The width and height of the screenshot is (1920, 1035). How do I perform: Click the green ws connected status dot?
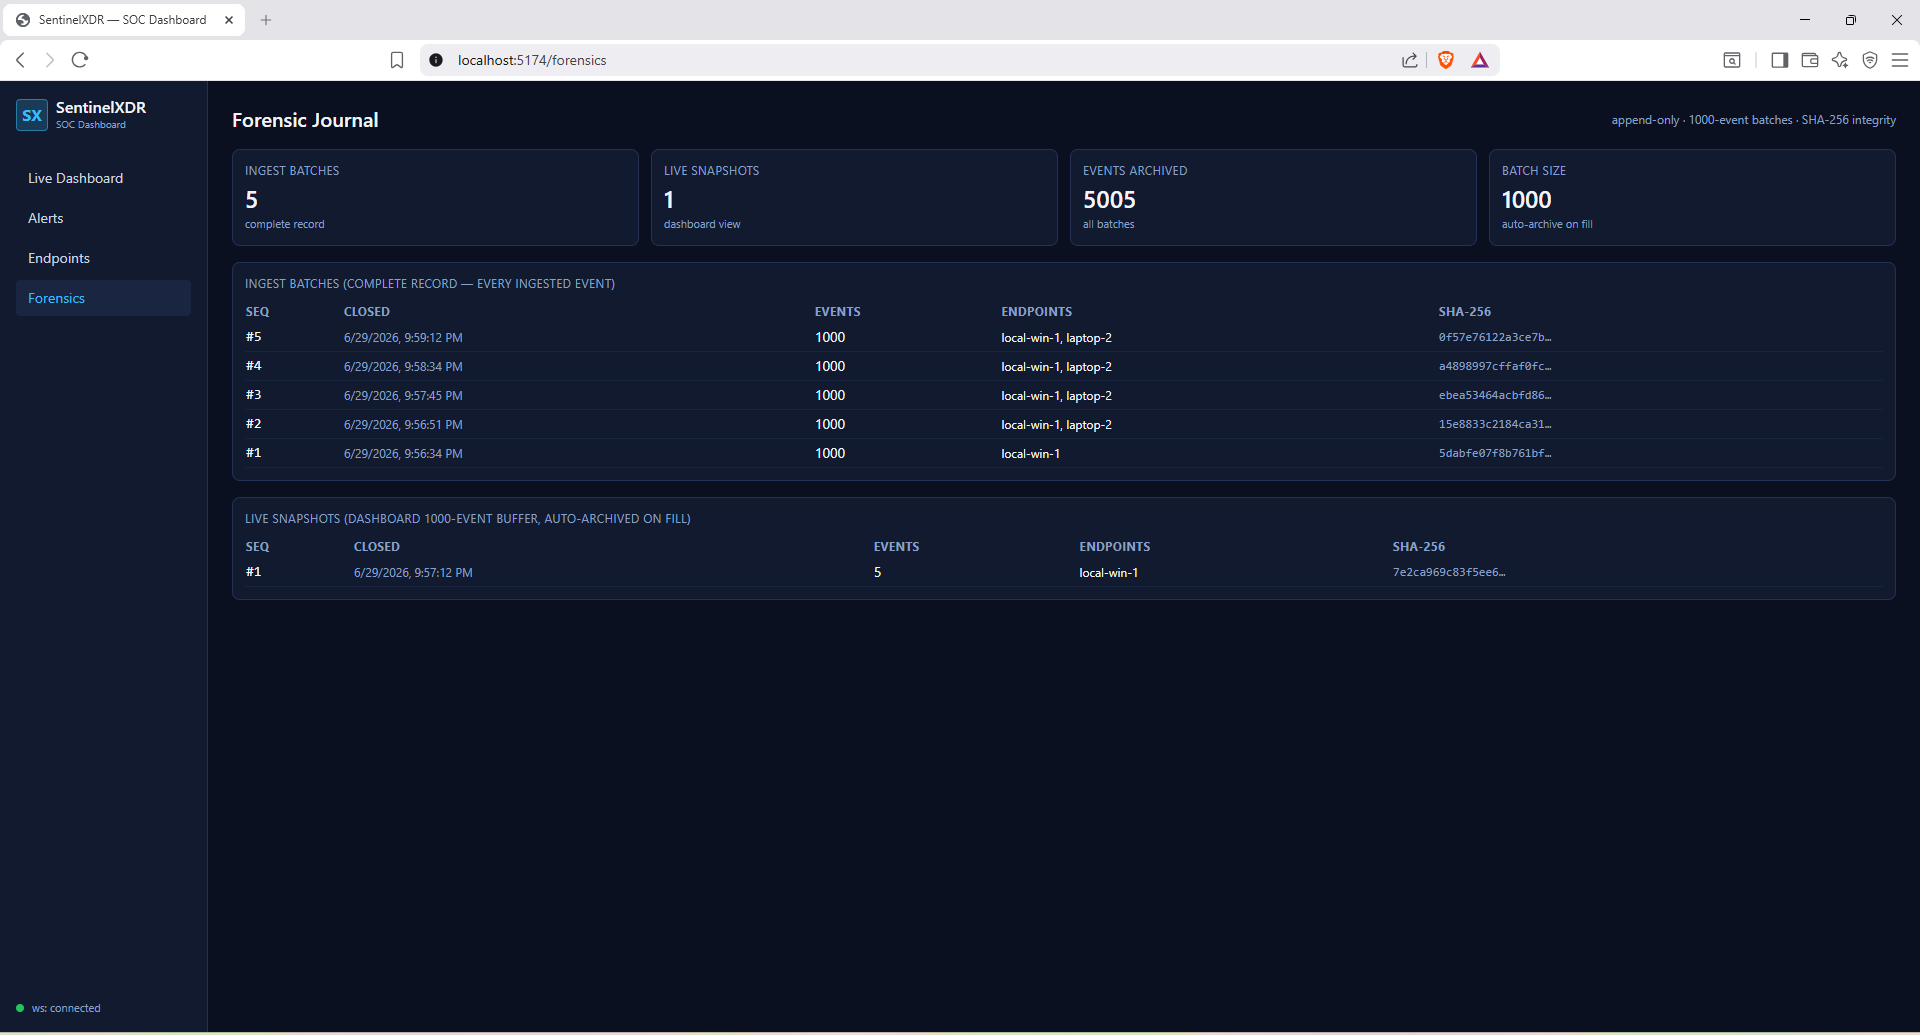20,1008
